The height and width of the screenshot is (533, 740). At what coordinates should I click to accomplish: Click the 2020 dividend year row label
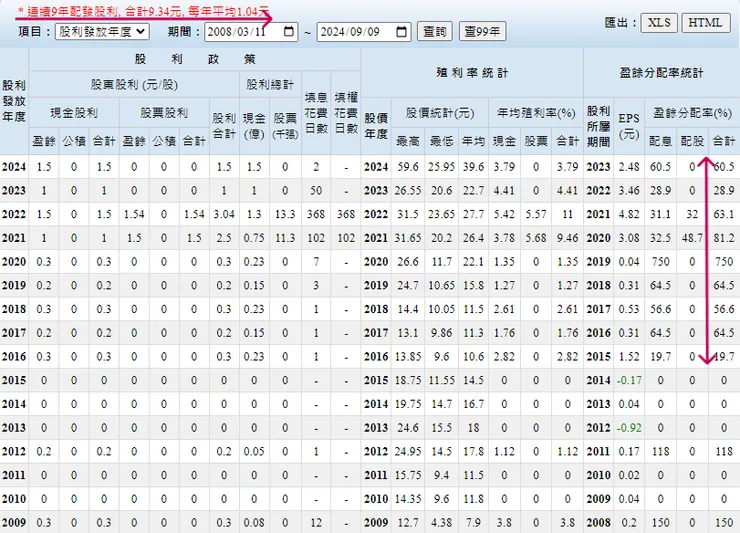[x=14, y=261]
